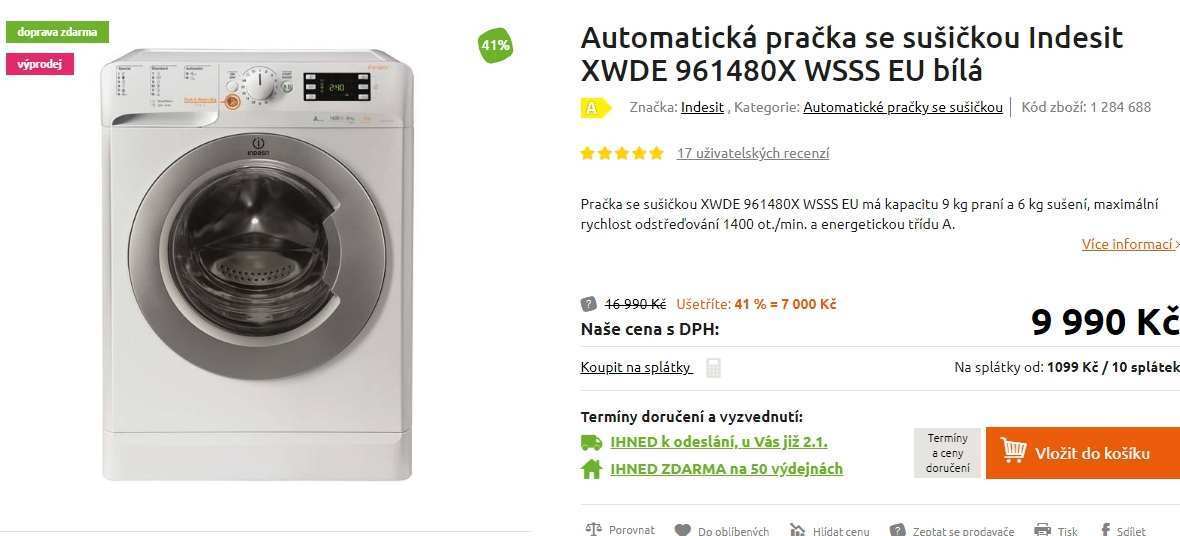The image size is (1180, 536).
Task: Open the Indesit brand link
Action: [x=702, y=107]
